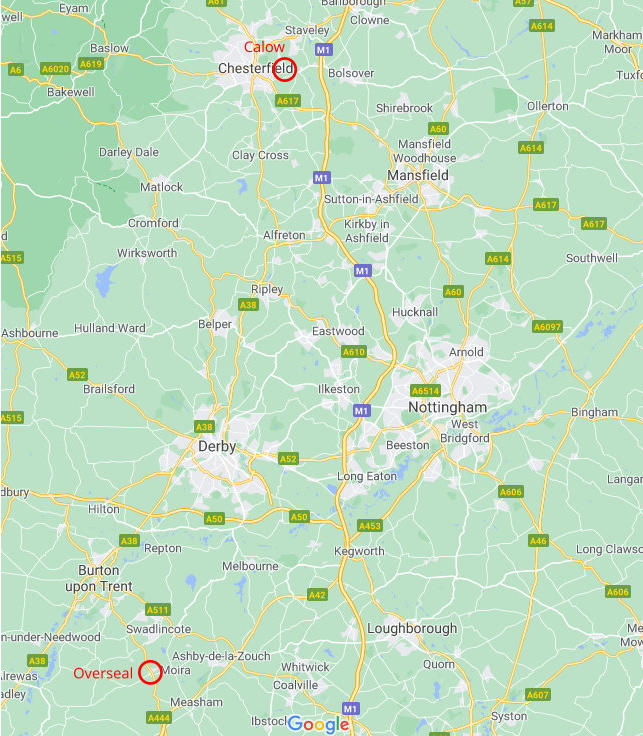Viewport: 643px width, 736px height.
Task: Click the A453 road shield
Action: click(x=369, y=526)
